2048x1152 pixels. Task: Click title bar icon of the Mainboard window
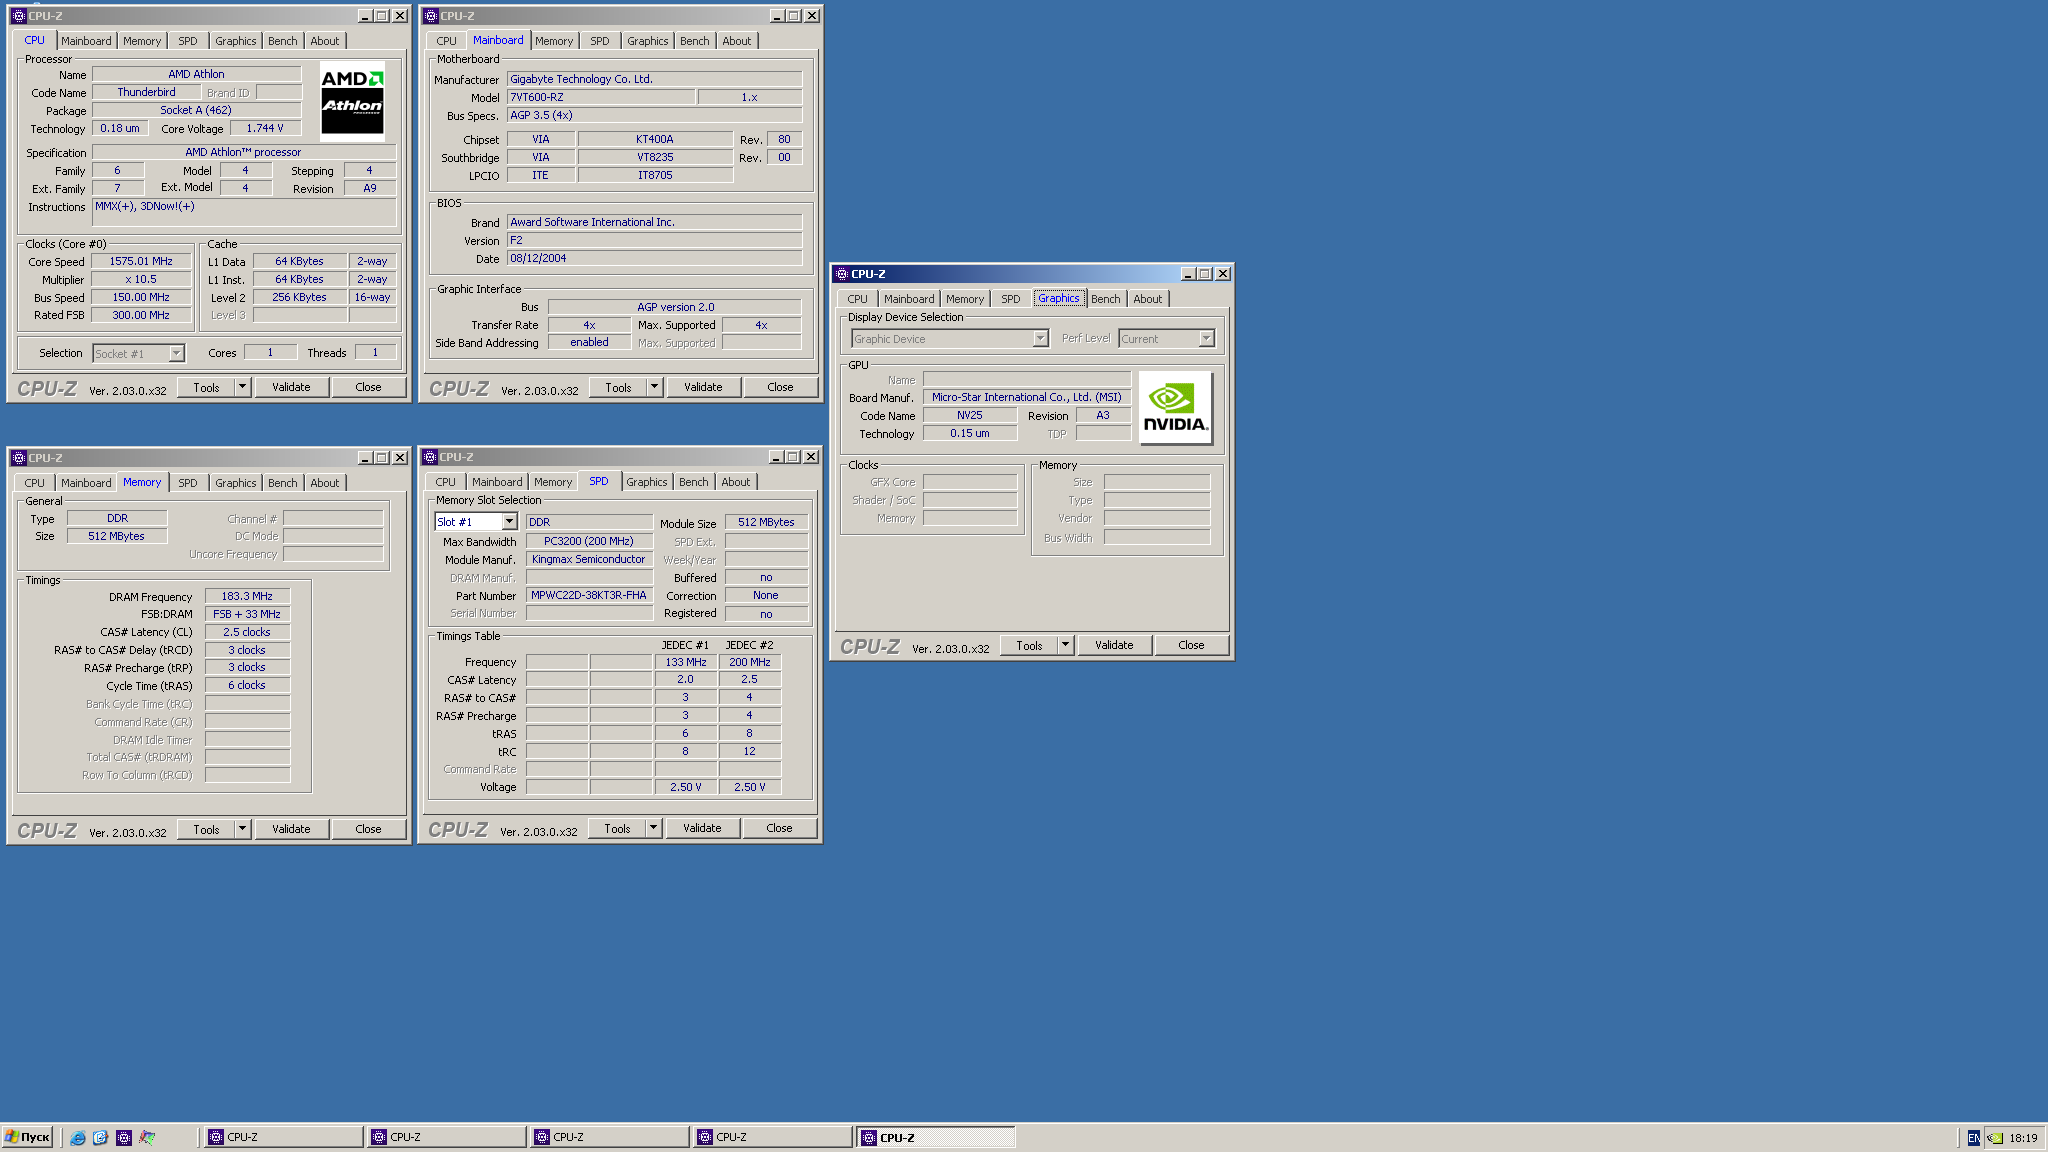430,16
